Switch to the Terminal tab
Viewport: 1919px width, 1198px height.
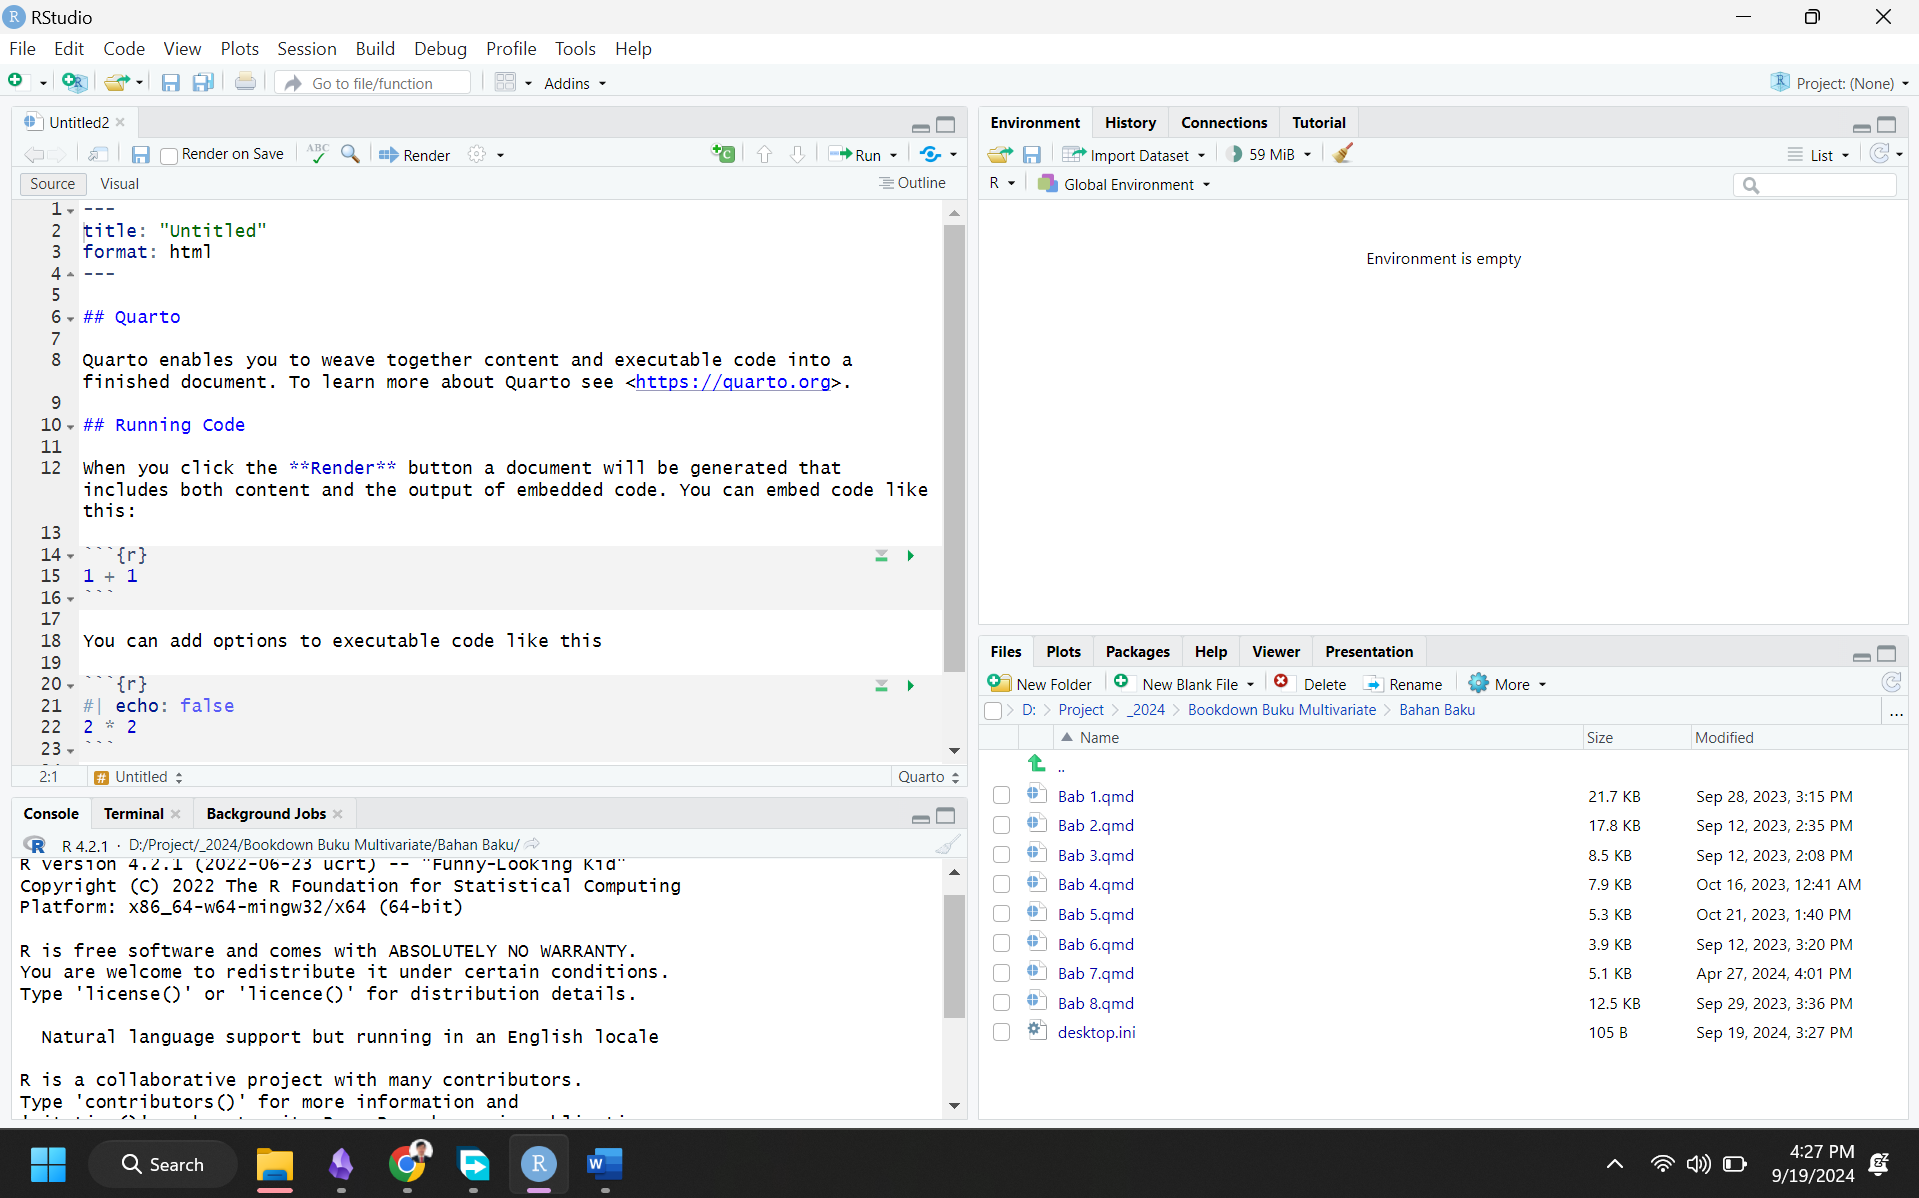(x=133, y=813)
